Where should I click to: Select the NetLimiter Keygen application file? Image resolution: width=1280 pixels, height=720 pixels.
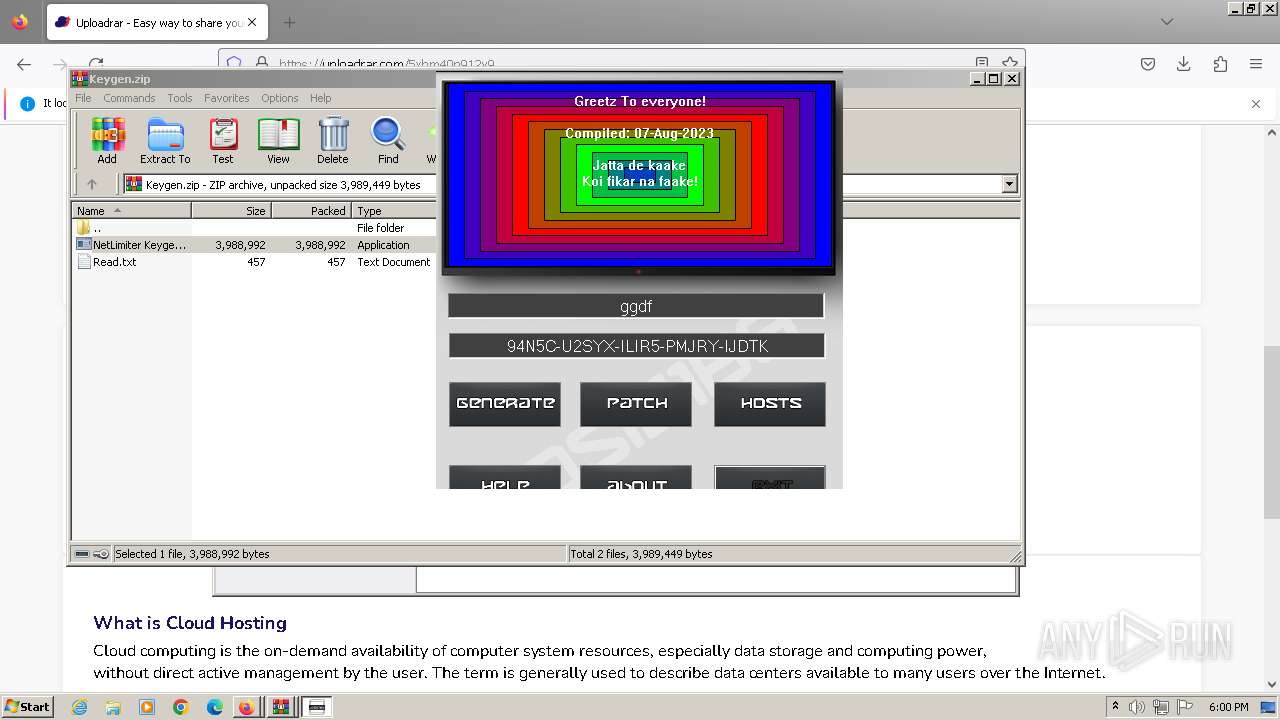(x=254, y=245)
